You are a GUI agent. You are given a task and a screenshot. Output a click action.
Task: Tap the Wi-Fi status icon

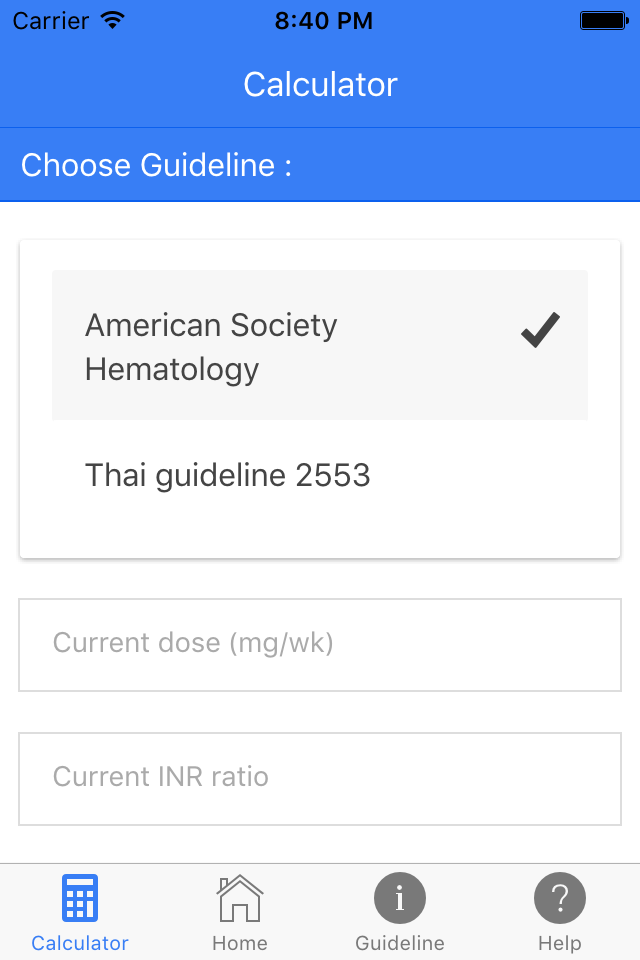[113, 20]
